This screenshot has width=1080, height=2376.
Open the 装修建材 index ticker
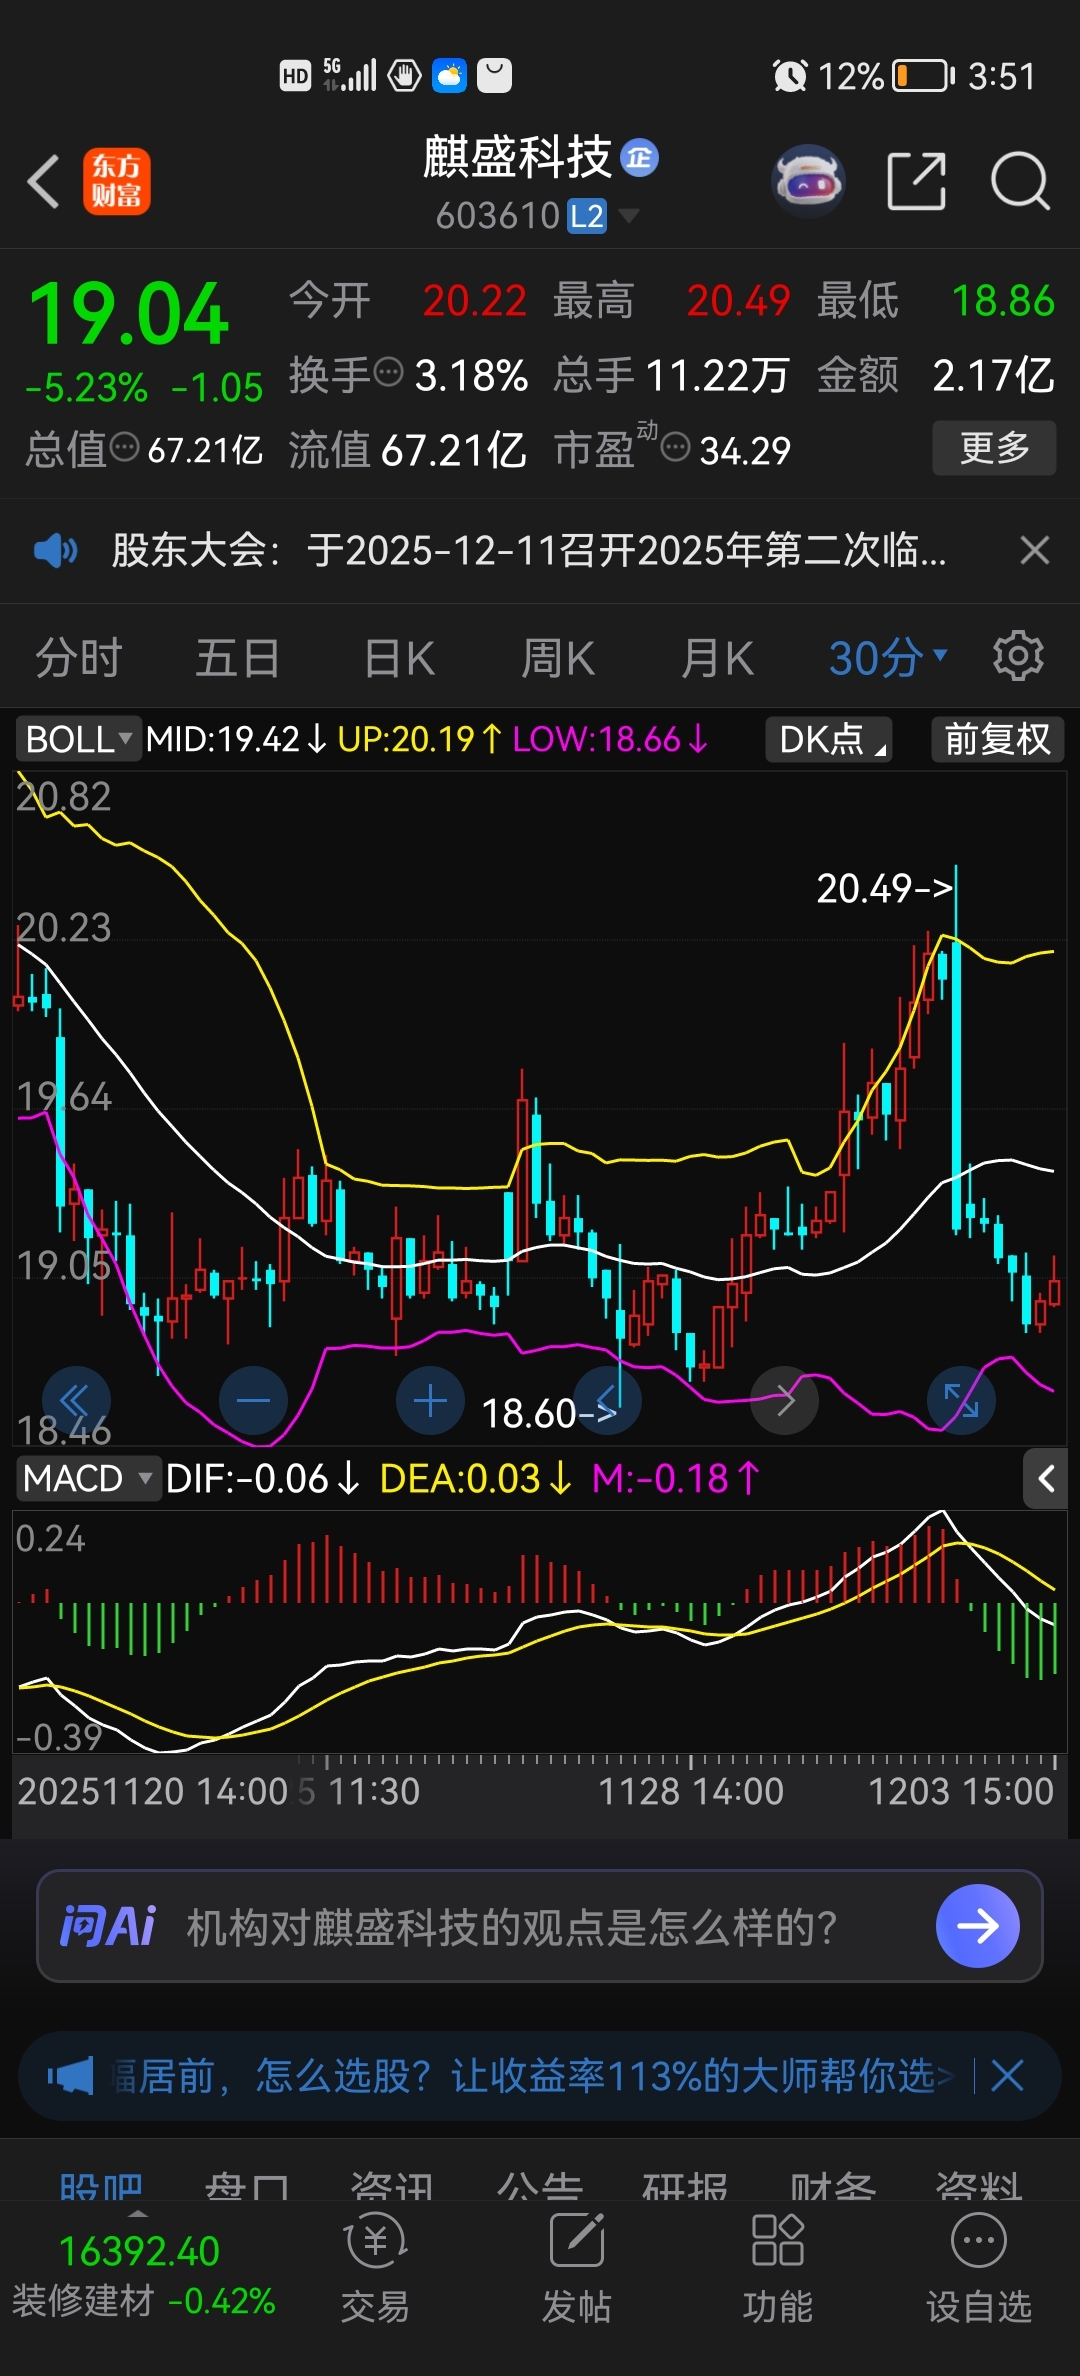coord(143,2276)
